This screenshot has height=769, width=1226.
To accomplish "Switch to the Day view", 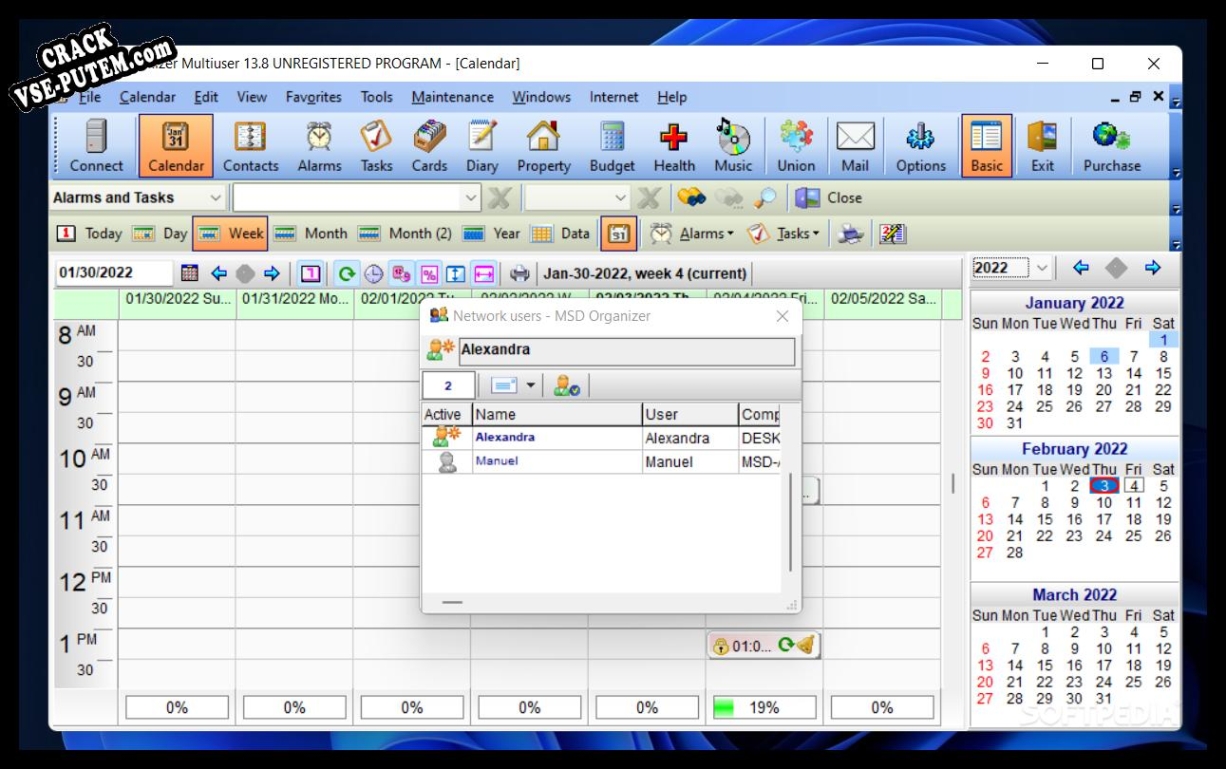I will click(x=161, y=234).
